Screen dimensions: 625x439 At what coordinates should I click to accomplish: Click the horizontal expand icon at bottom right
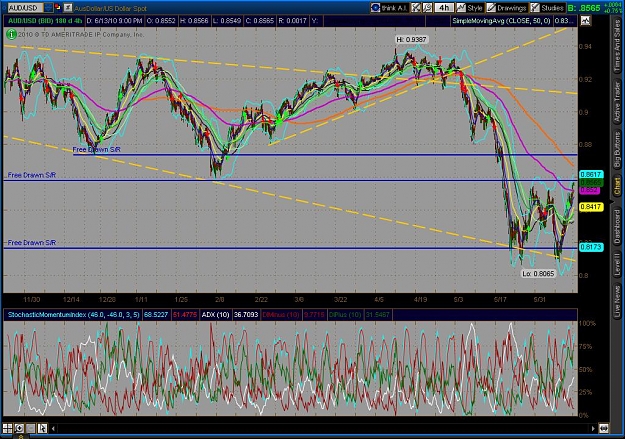603,429
